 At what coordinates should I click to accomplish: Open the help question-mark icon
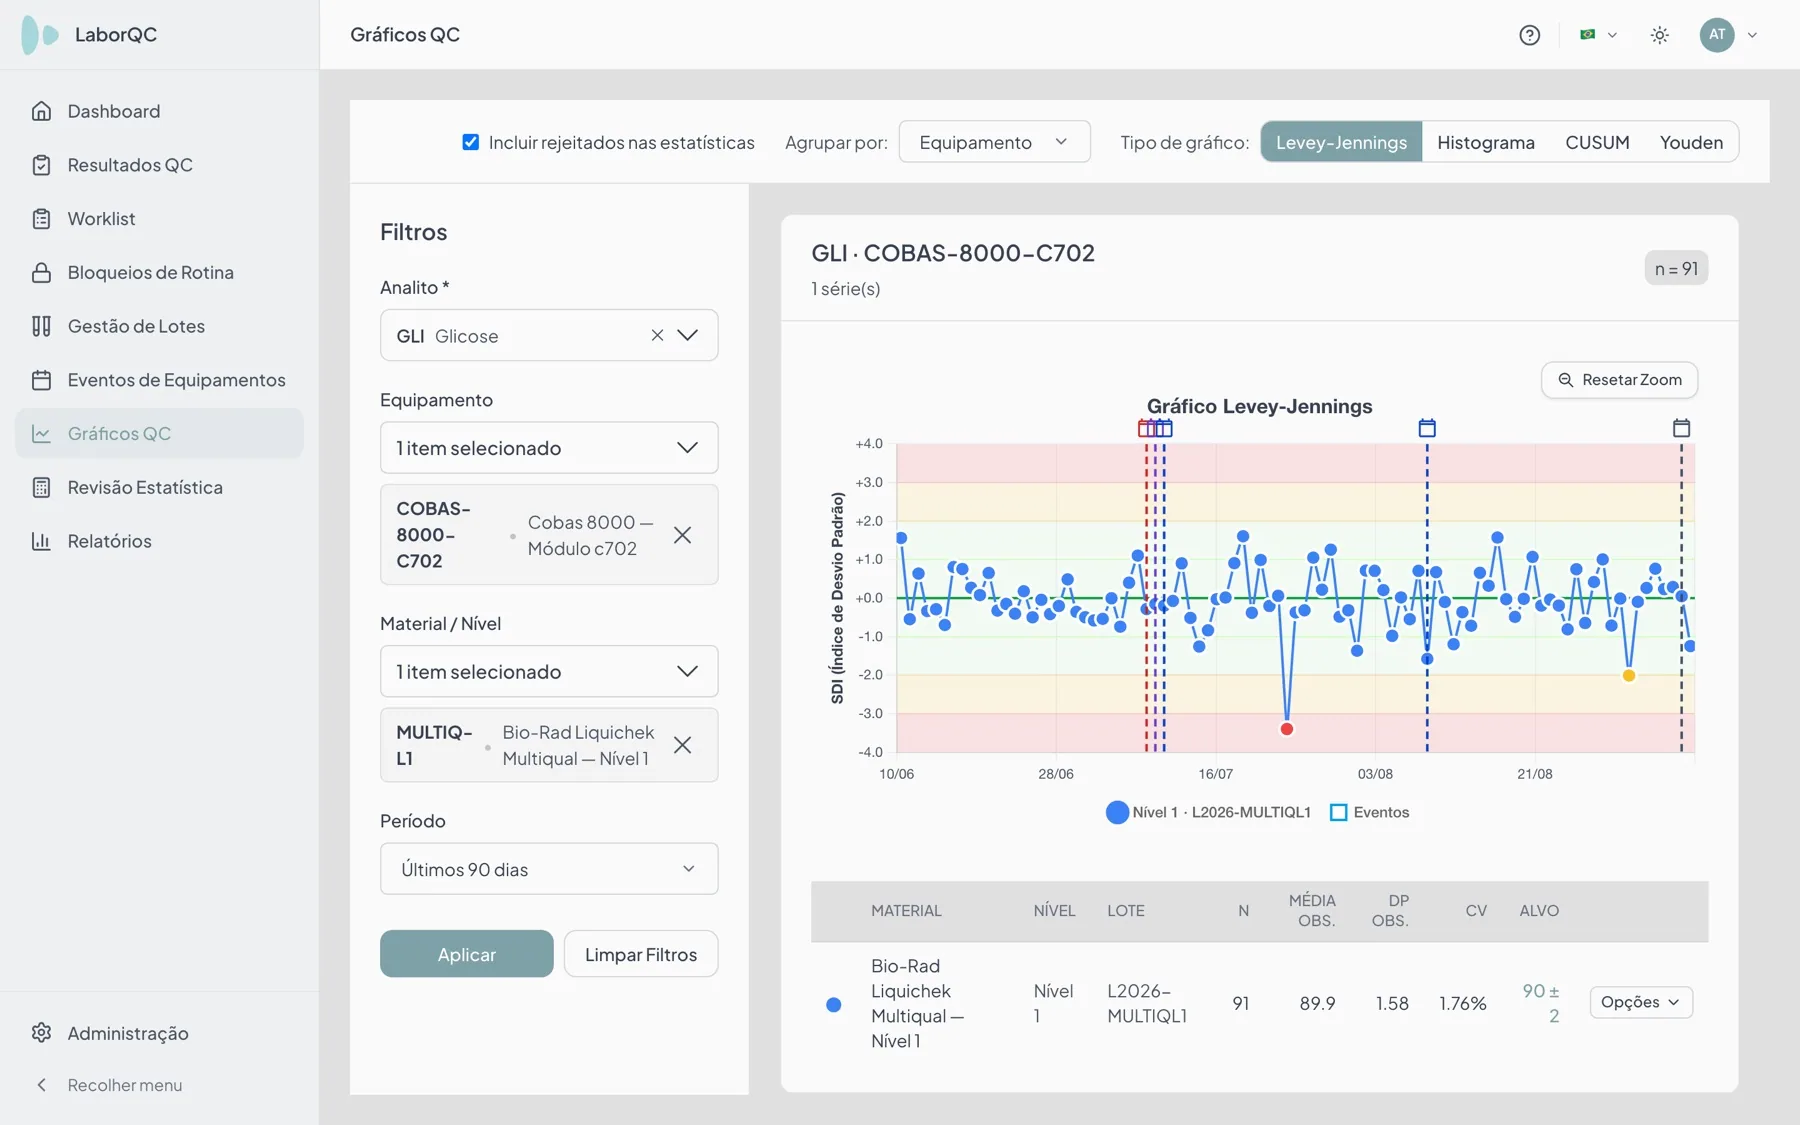(1529, 35)
